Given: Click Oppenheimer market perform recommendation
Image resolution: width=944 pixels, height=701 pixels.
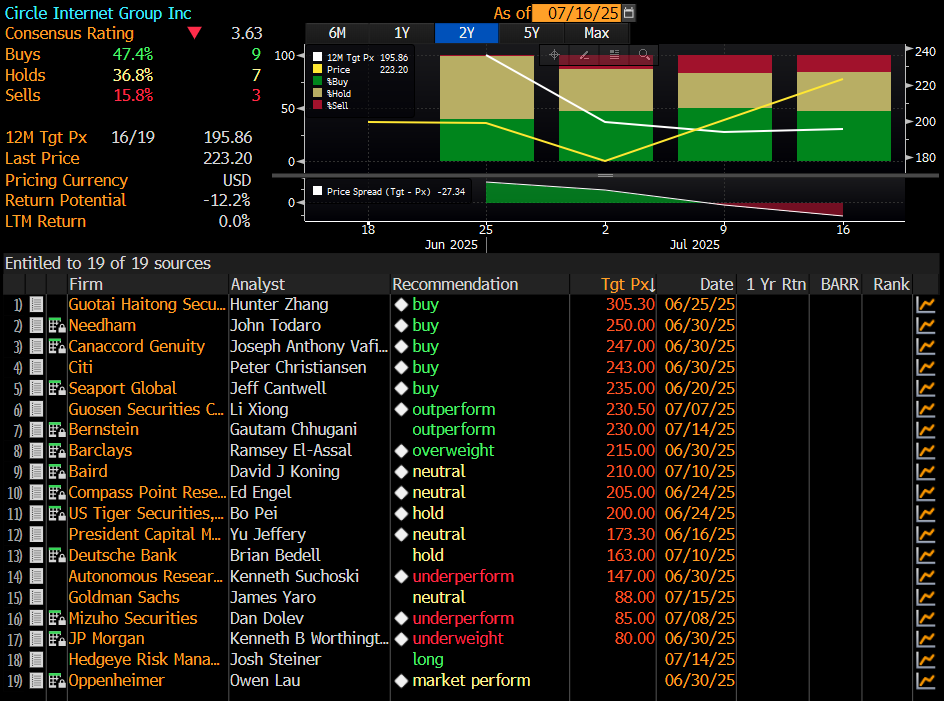Looking at the screenshot, I should point(471,681).
